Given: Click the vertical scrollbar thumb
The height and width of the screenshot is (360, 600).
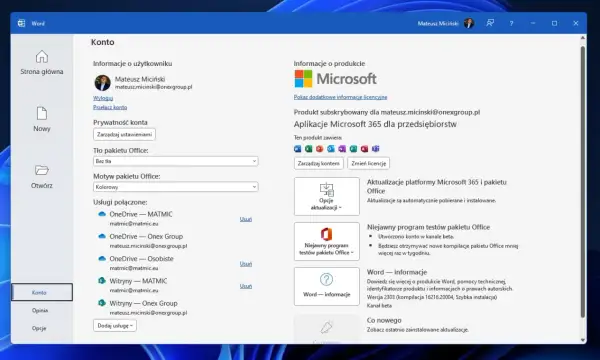Looking at the screenshot, I should click(583, 182).
